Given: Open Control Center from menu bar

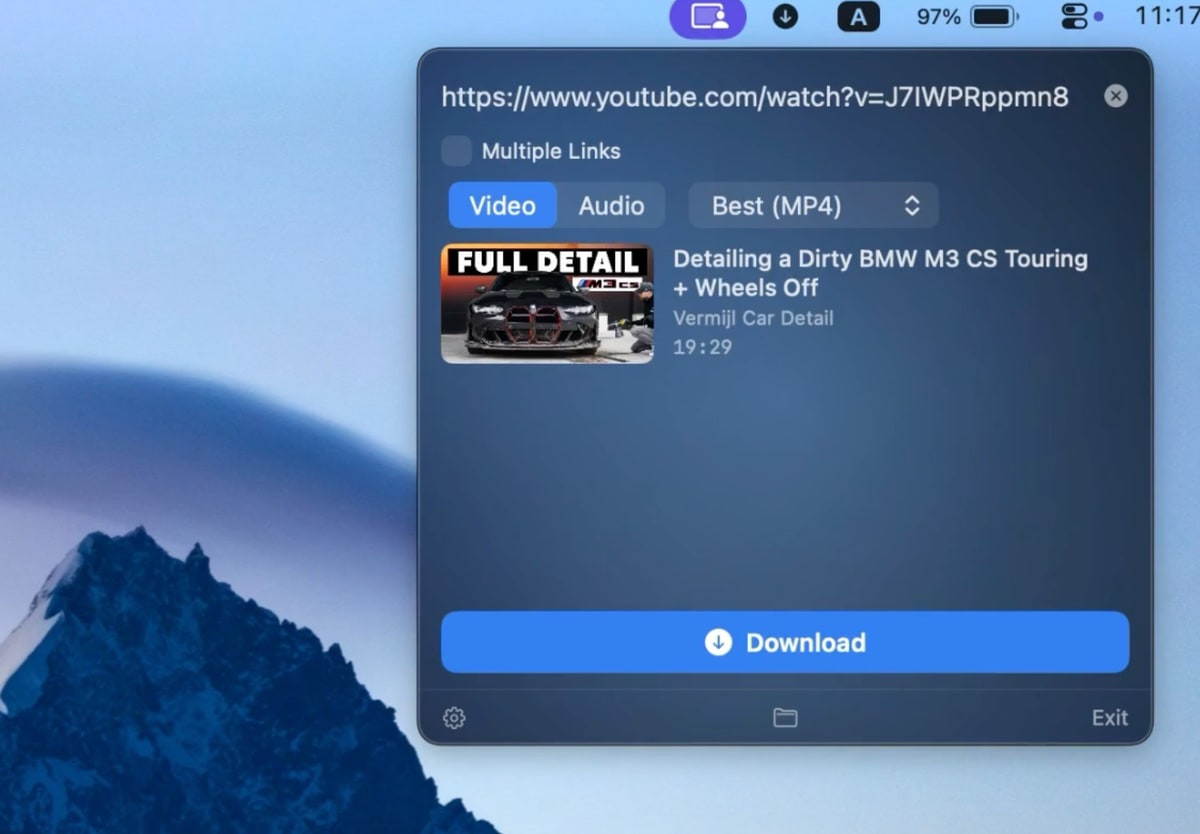Looking at the screenshot, I should 1075,17.
